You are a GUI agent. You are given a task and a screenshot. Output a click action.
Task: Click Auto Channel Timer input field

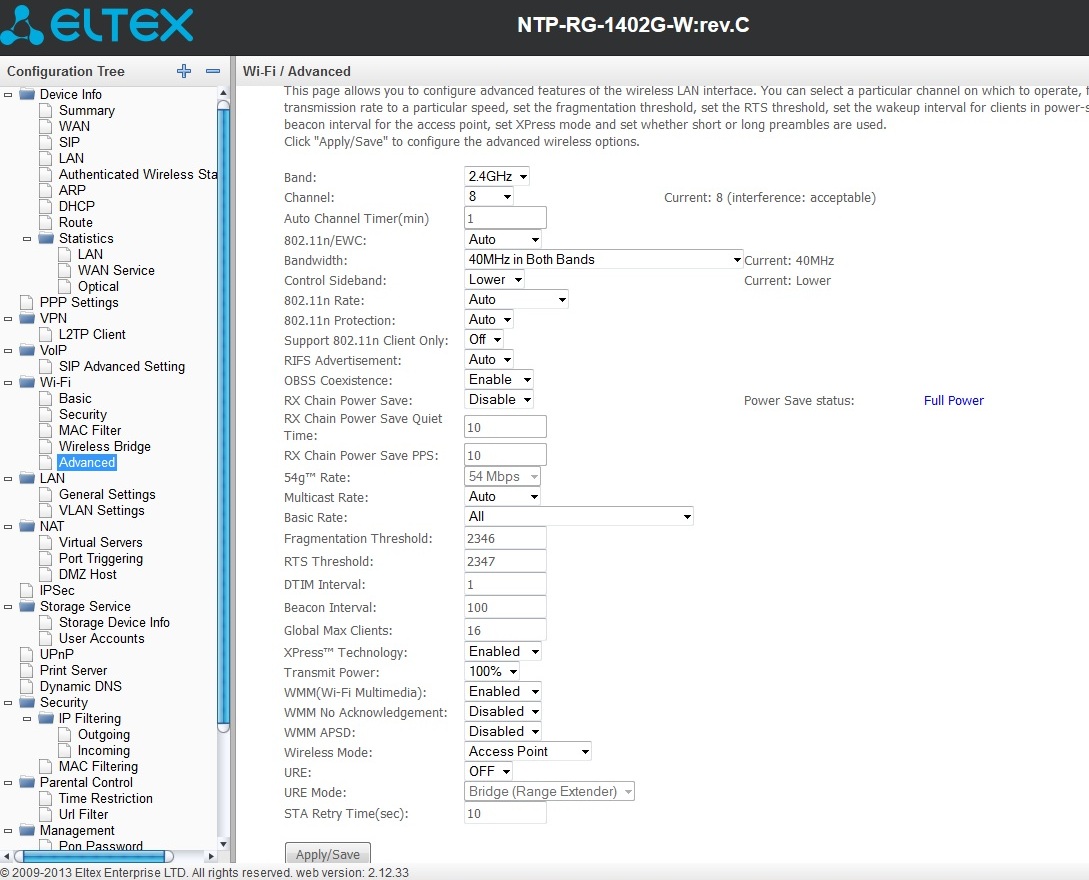(505, 218)
